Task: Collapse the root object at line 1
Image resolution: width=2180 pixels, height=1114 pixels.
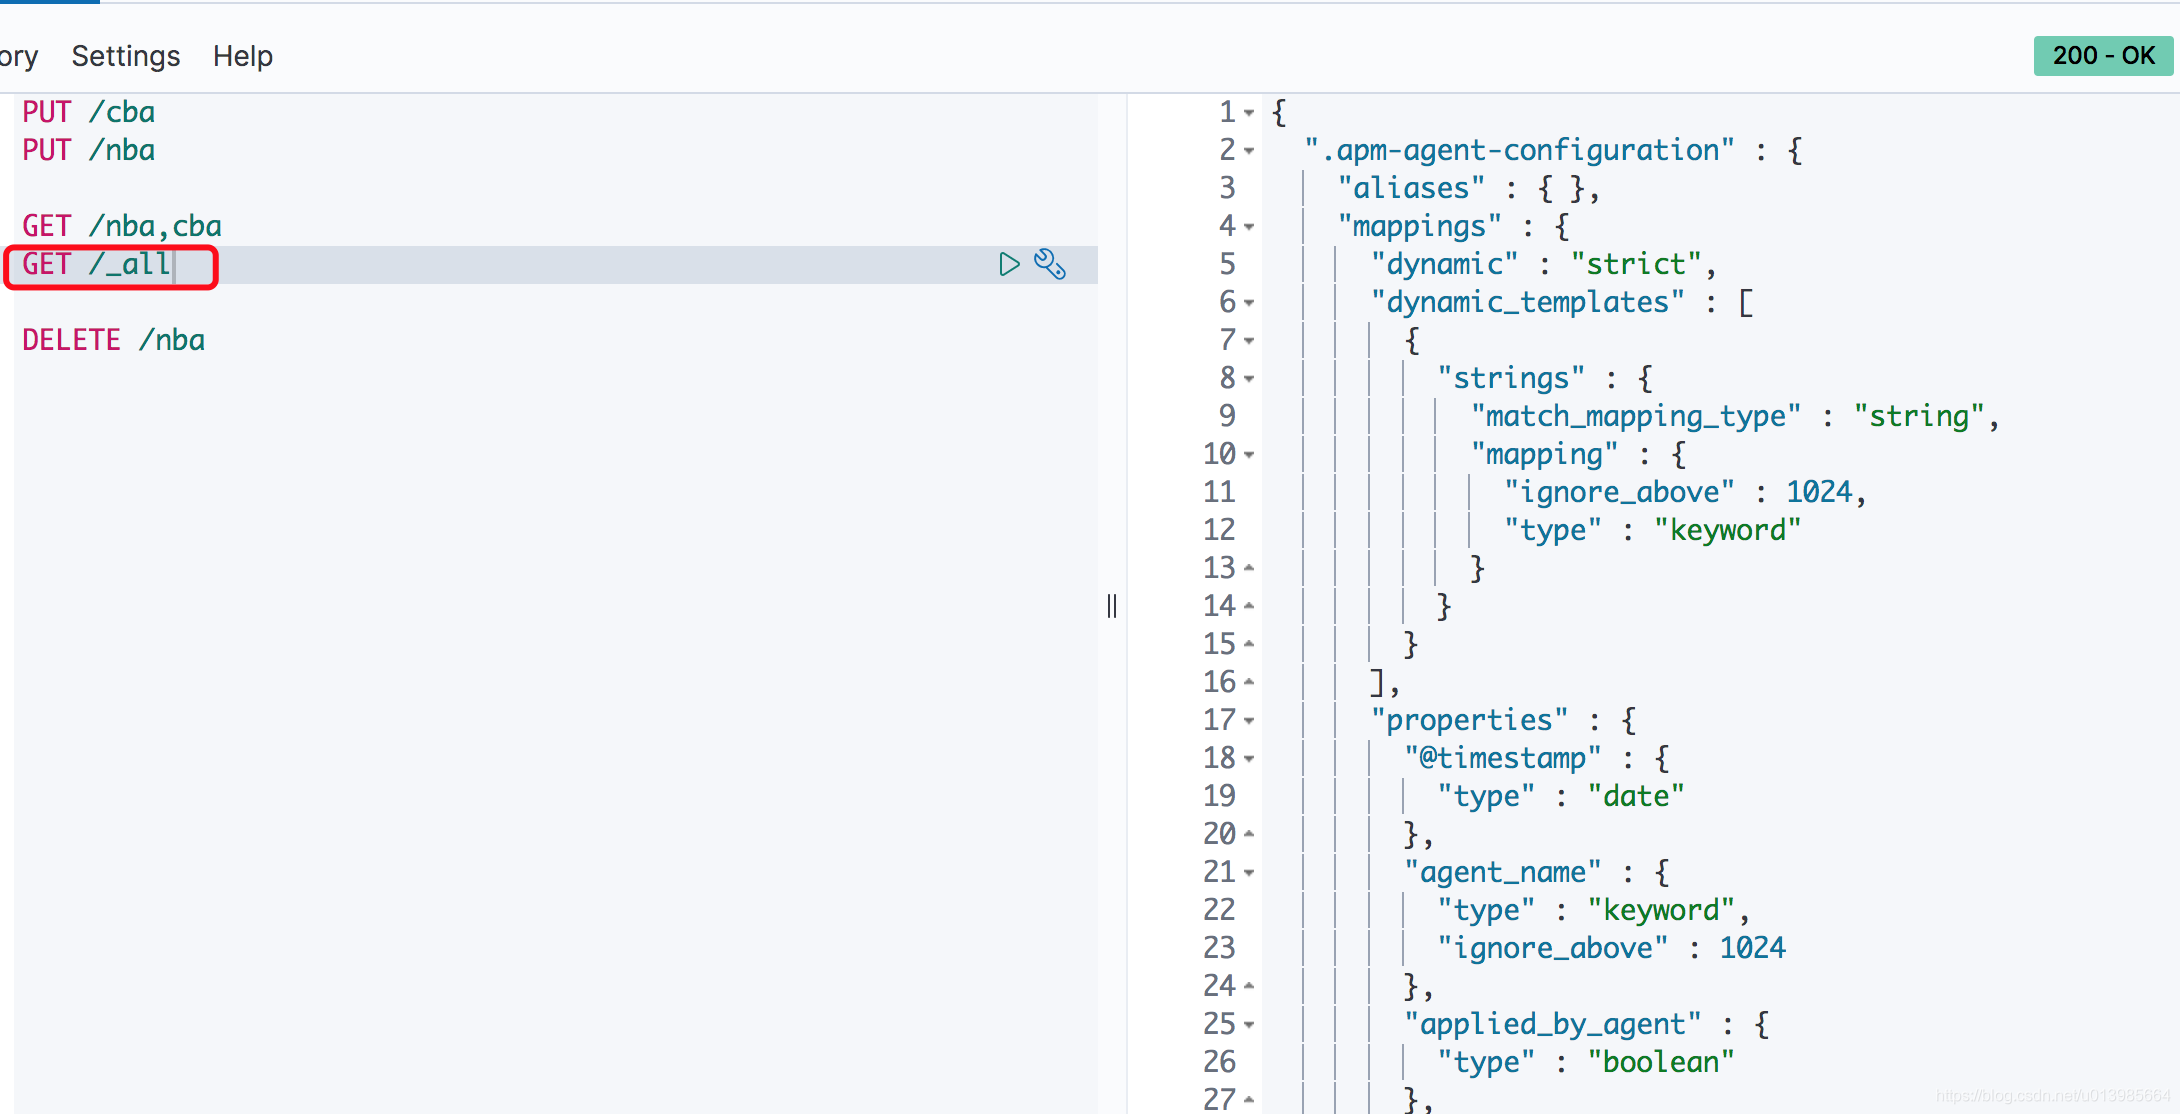Action: (x=1249, y=113)
